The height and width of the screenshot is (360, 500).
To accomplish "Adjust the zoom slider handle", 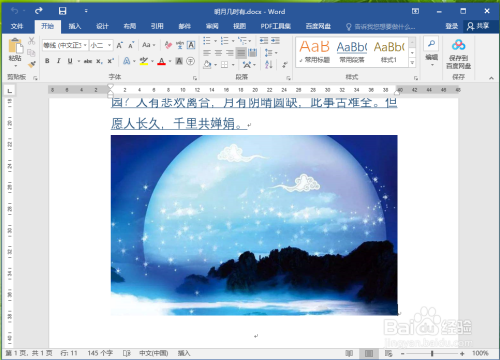I will coord(432,353).
